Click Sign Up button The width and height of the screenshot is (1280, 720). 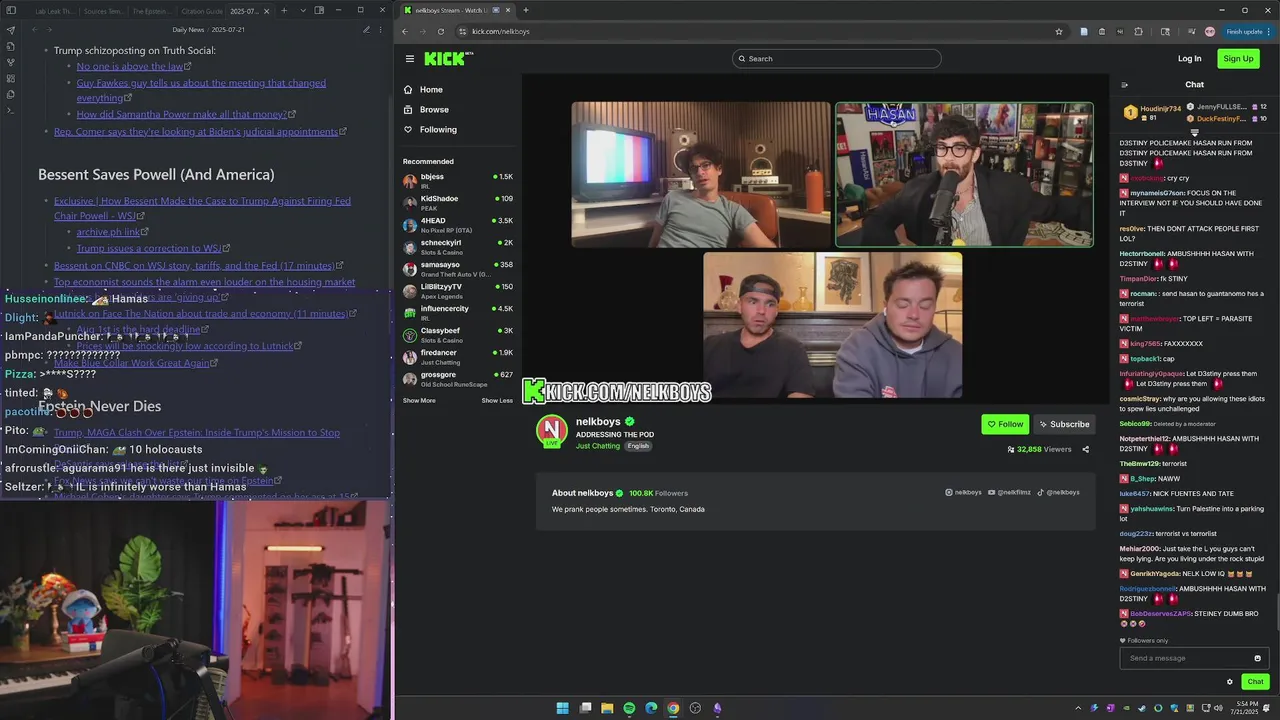(x=1238, y=59)
